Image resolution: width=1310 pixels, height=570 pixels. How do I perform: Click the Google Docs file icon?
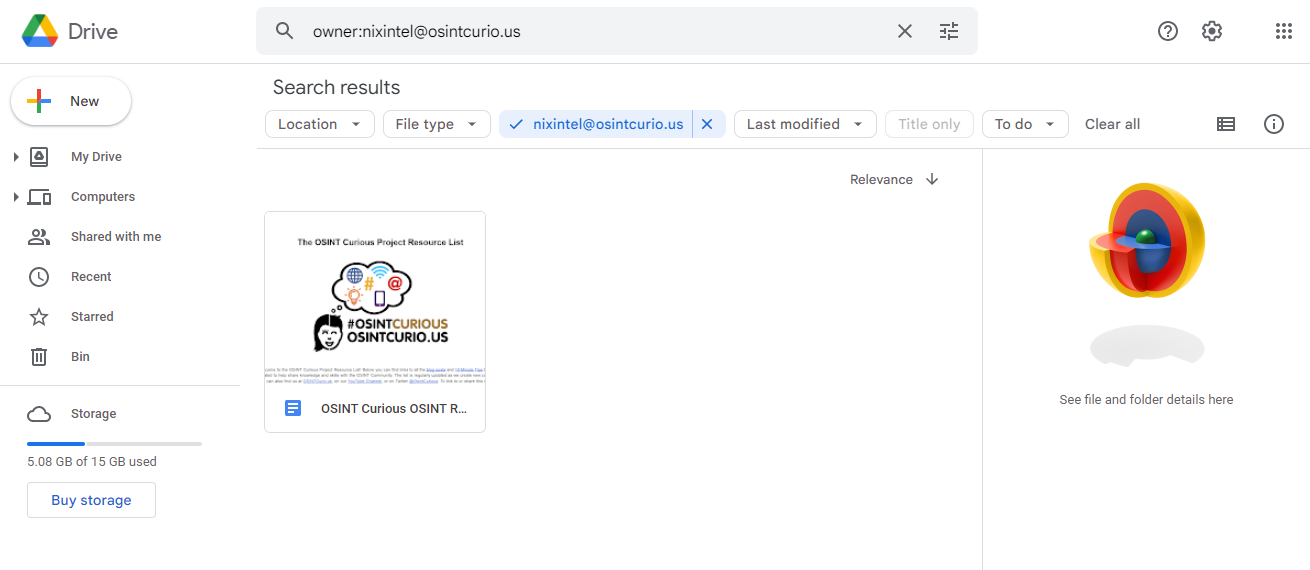pyautogui.click(x=293, y=408)
